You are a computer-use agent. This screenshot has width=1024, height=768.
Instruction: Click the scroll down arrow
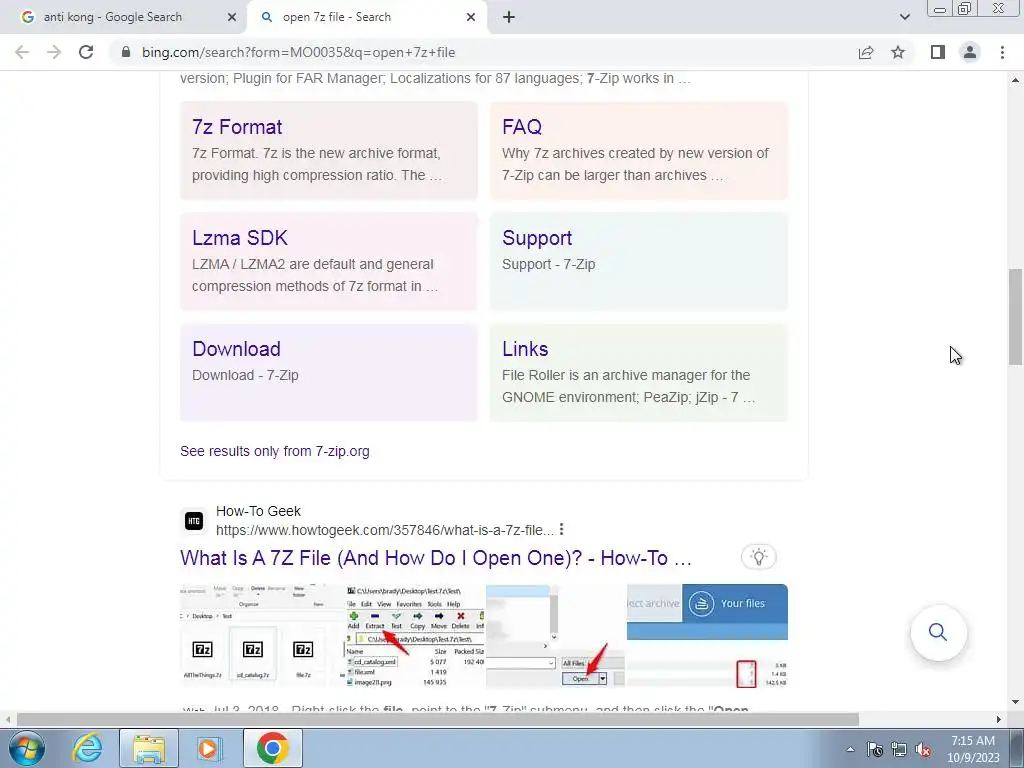[1015, 703]
